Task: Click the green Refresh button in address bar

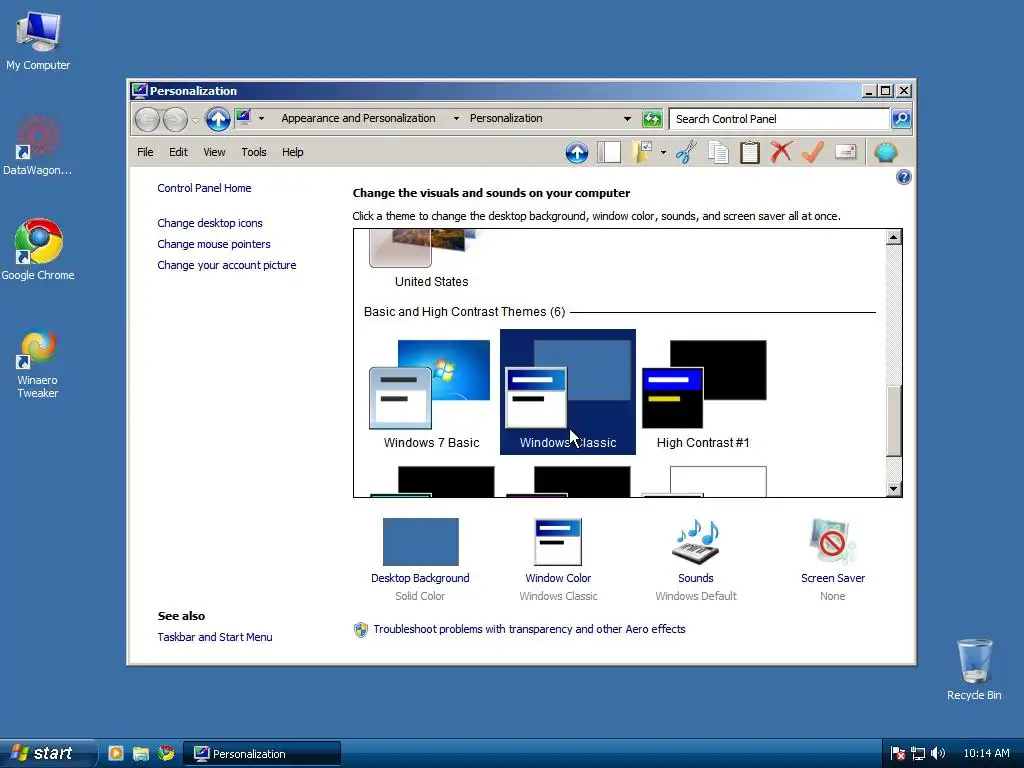Action: [652, 119]
